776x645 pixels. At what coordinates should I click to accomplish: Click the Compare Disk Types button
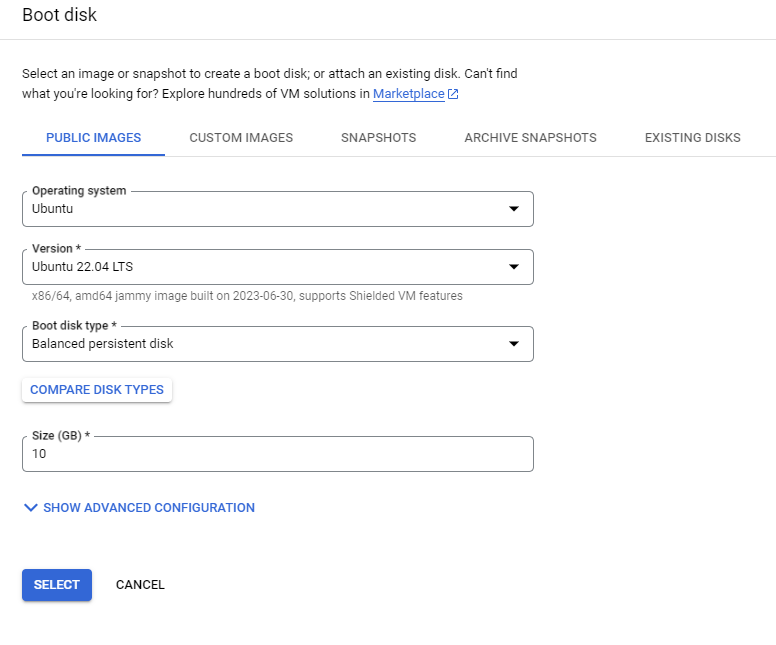(97, 390)
